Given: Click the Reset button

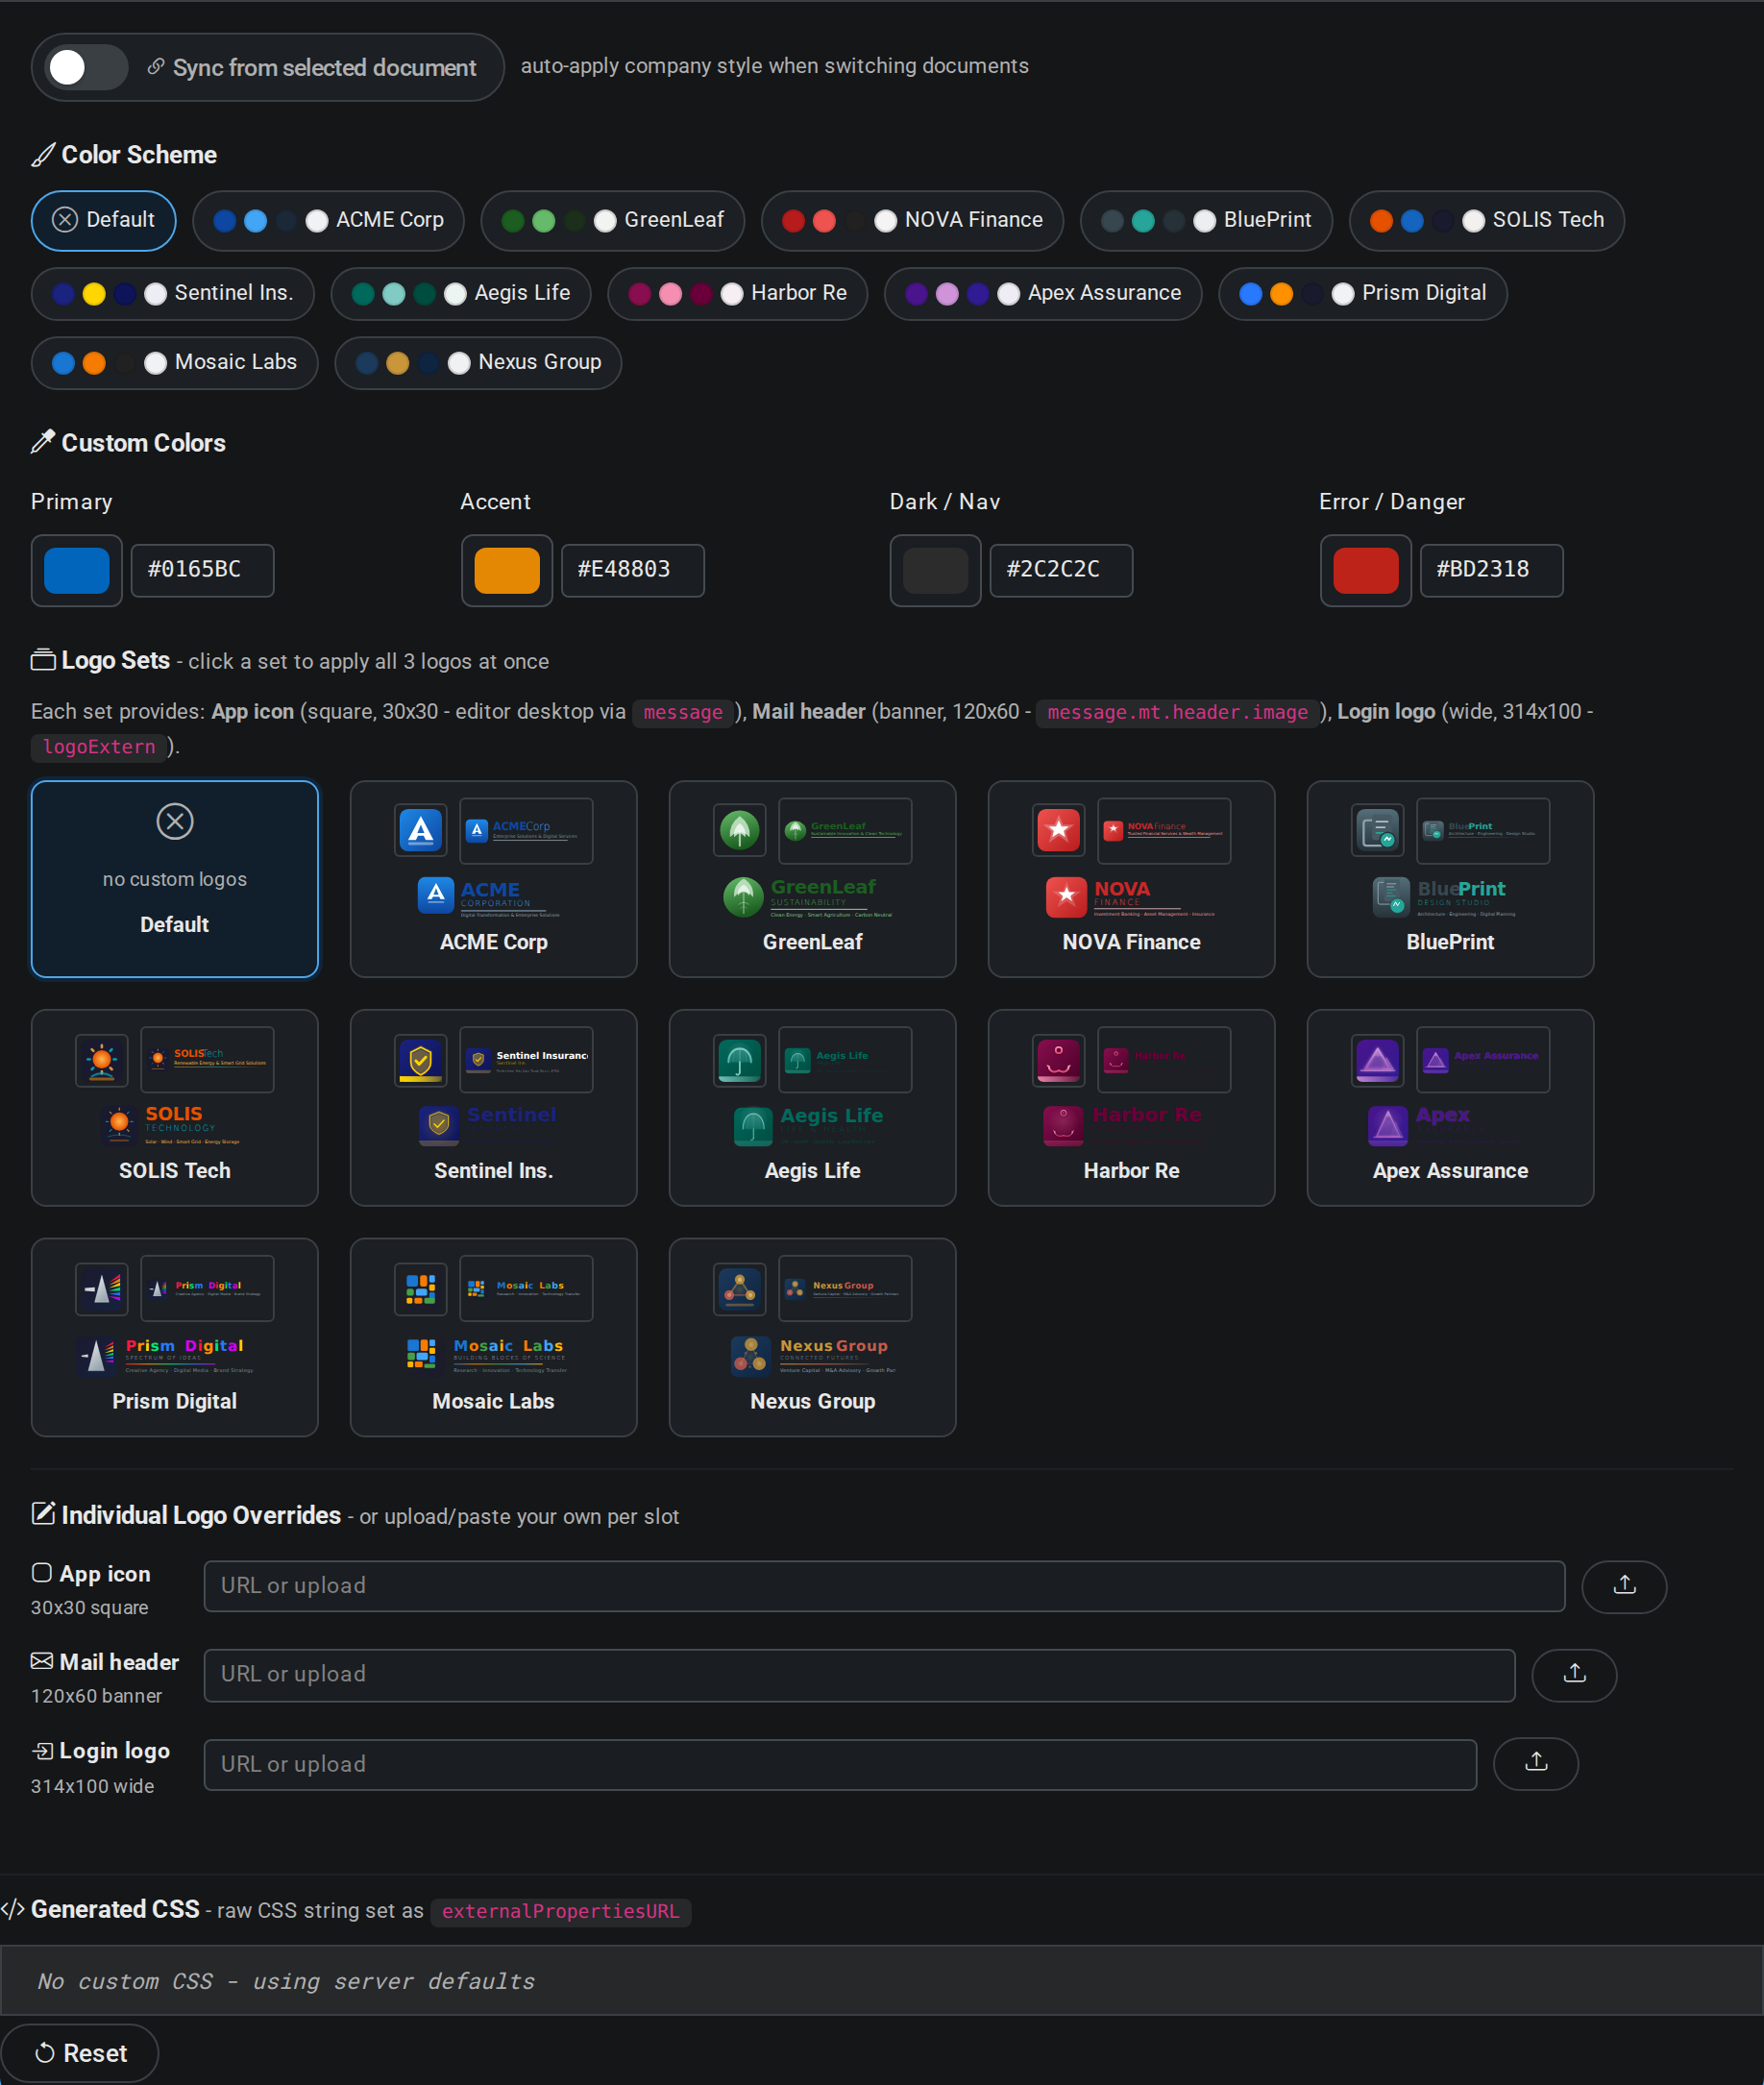Looking at the screenshot, I should click(80, 2053).
